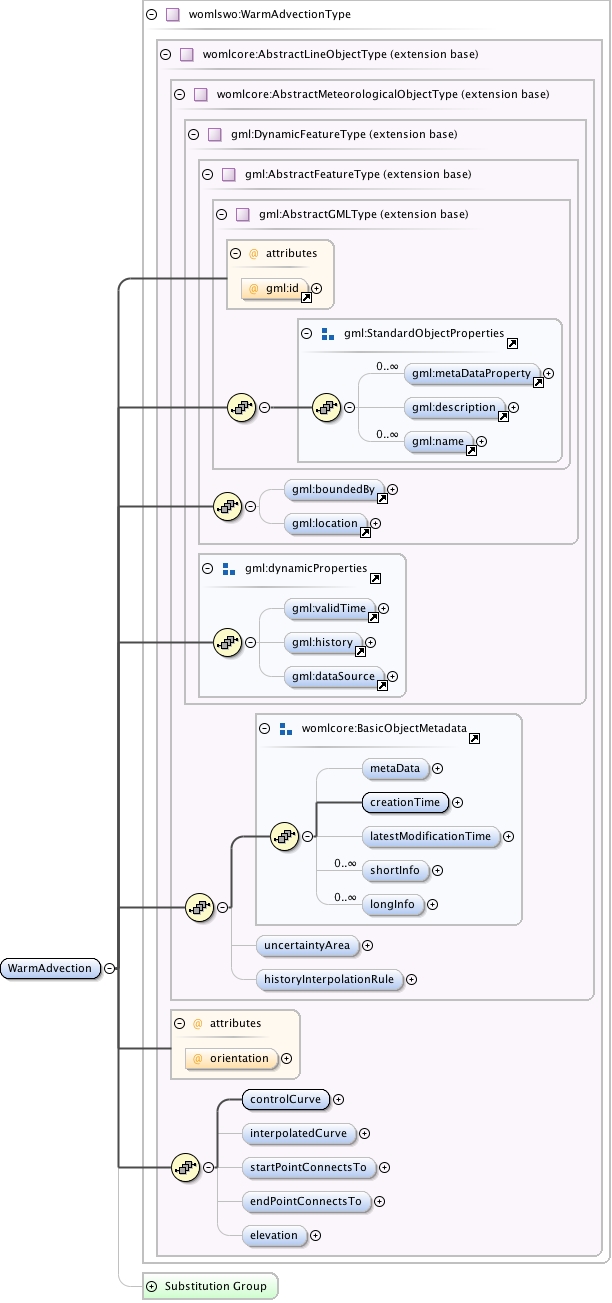Image resolution: width=612 pixels, height=1303 pixels.
Task: Expand gml:location with its plus button
Action: (377, 524)
